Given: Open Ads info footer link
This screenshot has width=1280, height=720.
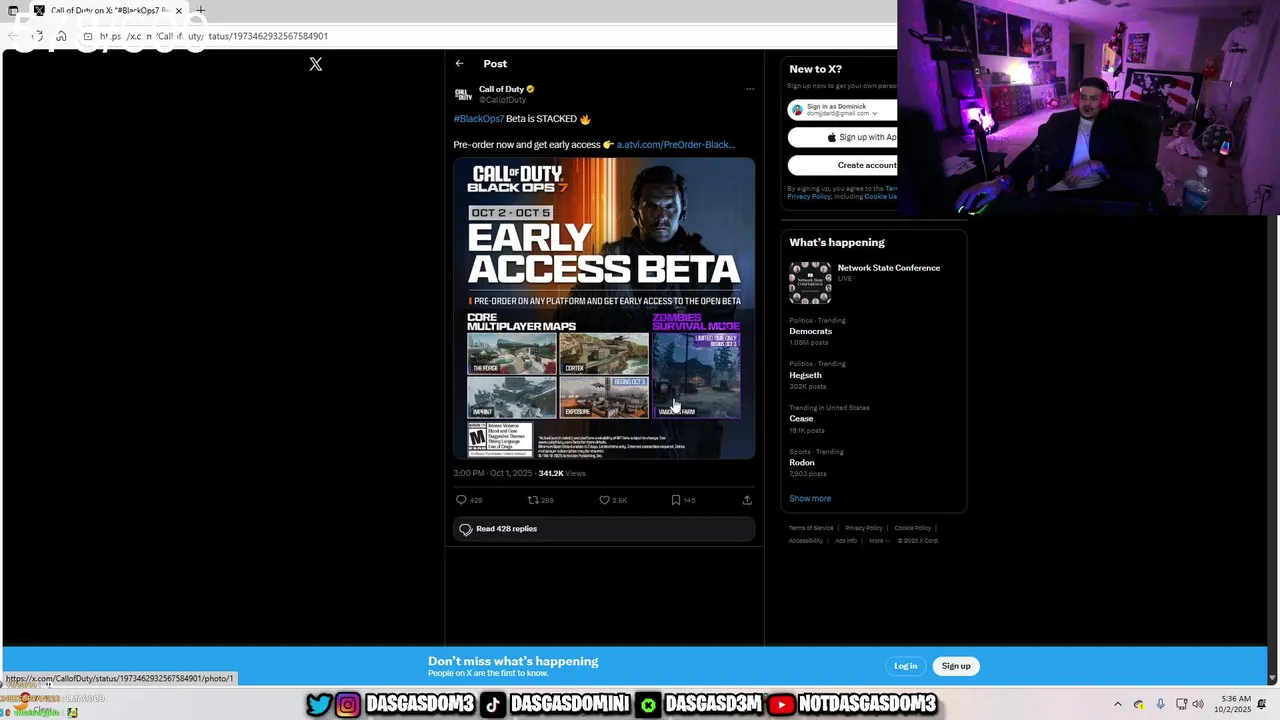Looking at the screenshot, I should (x=846, y=541).
